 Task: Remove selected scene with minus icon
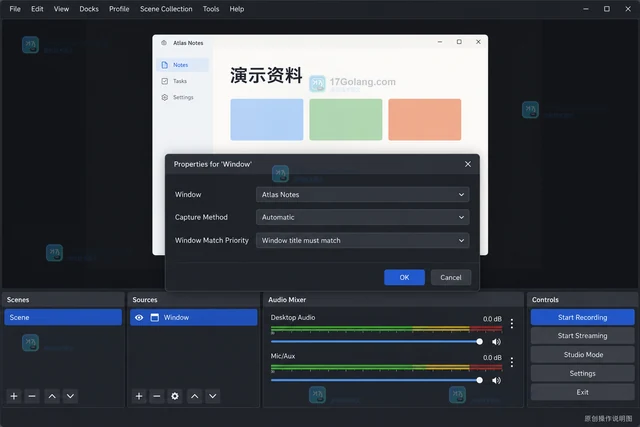[32, 396]
